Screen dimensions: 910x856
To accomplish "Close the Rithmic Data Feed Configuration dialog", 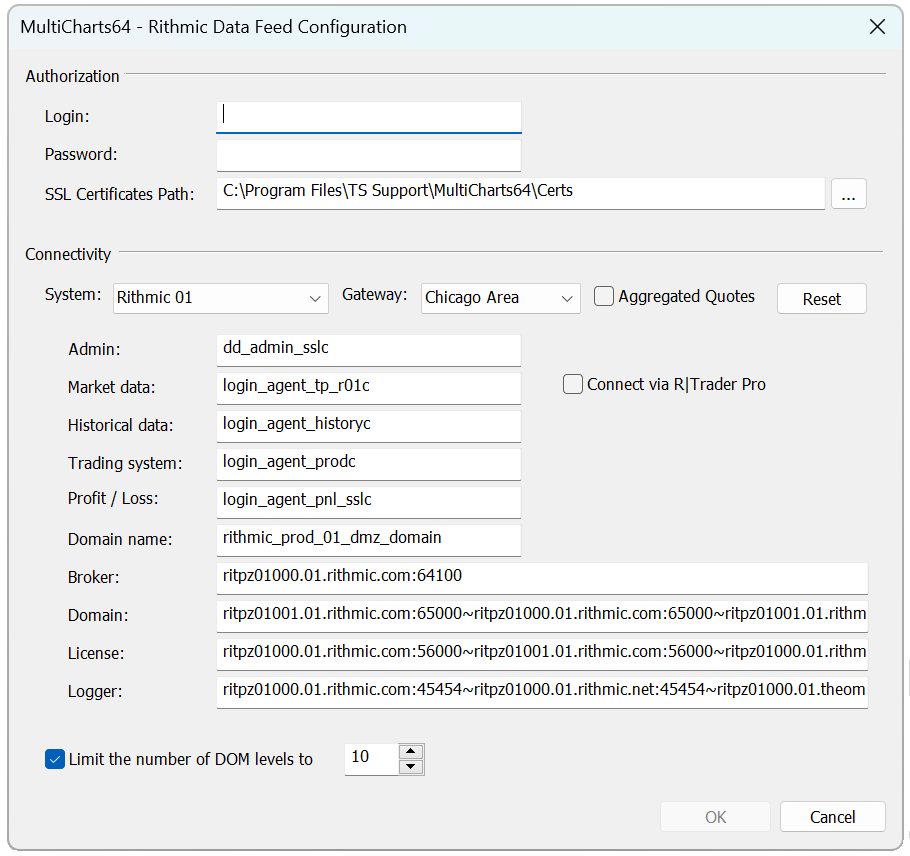I will click(878, 27).
